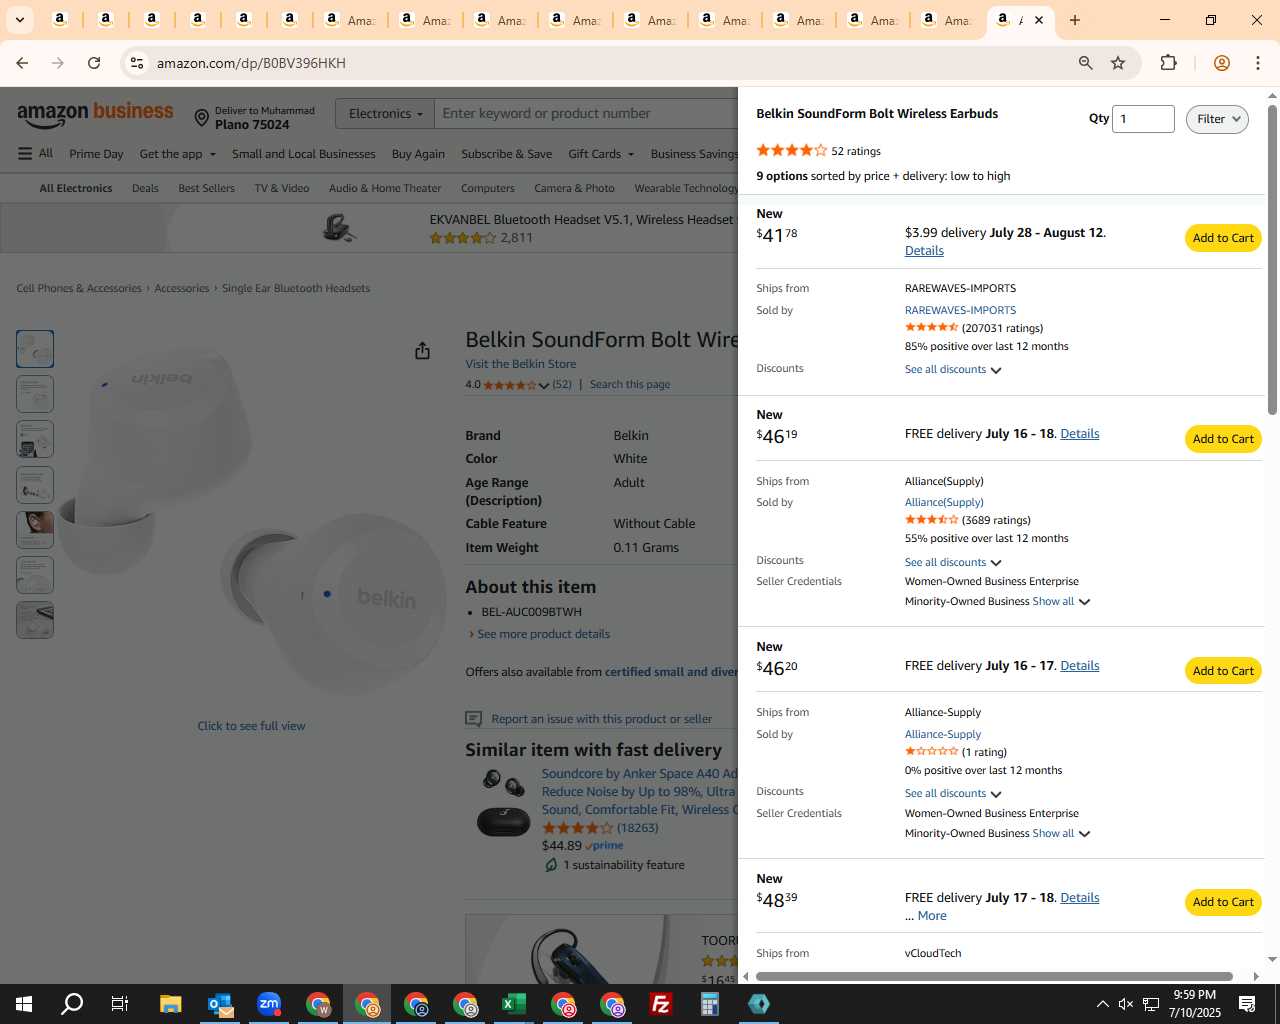Viewport: 1280px width, 1024px height.
Task: Open RAREWAVES-IMPORTS seller link
Action: coord(960,311)
